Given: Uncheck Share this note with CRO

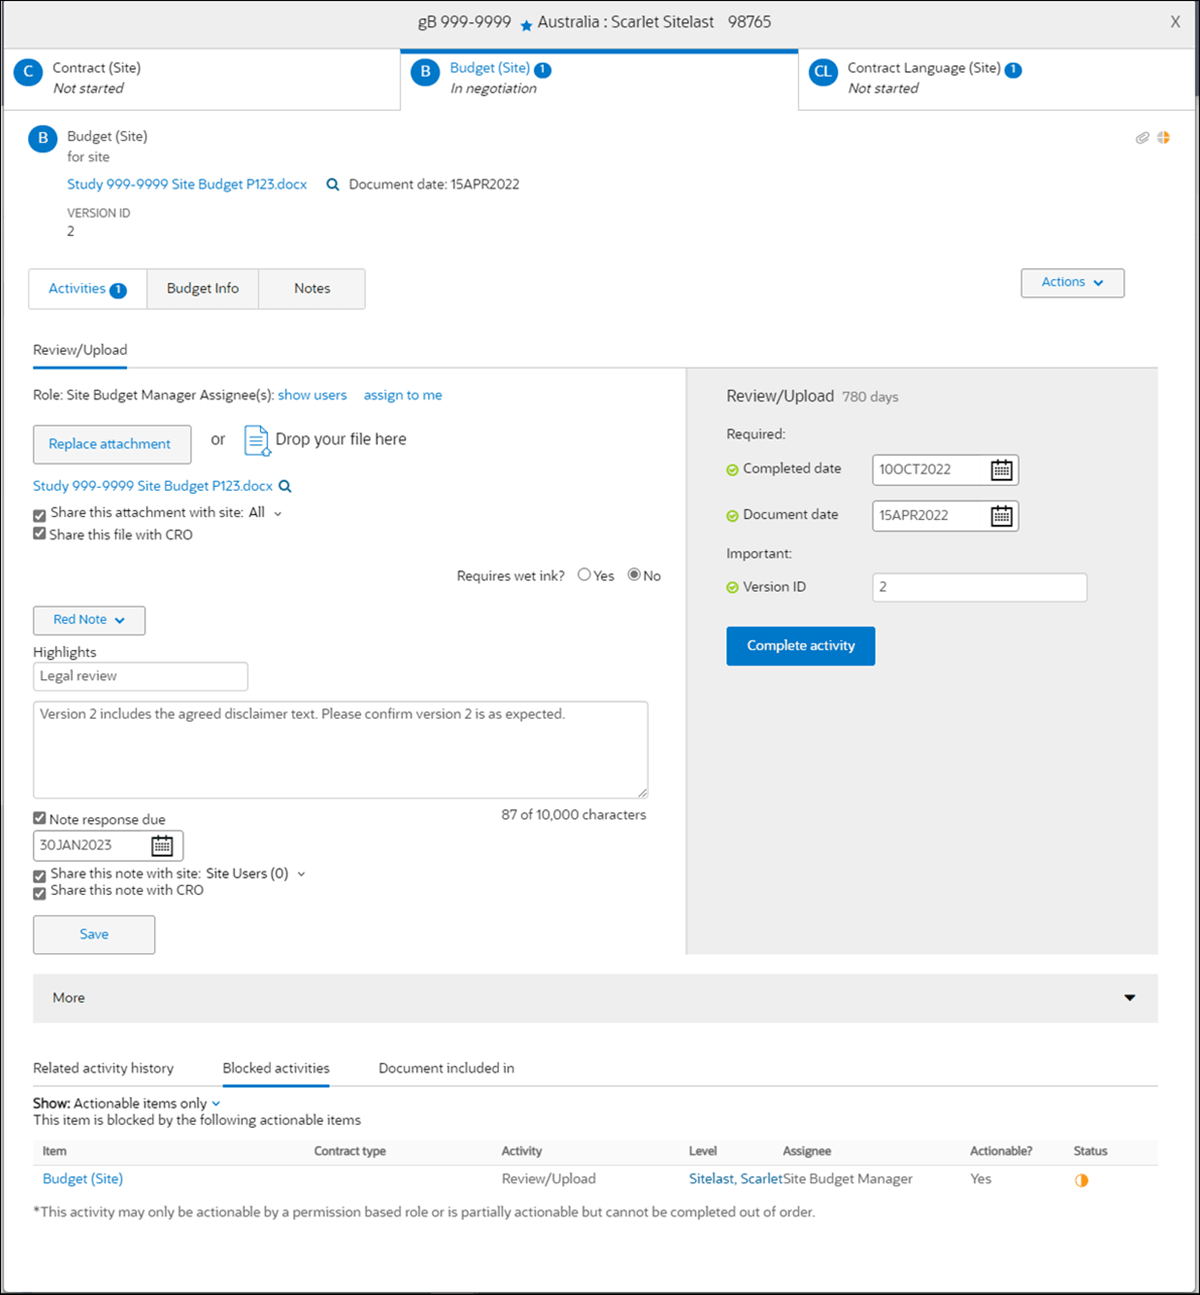Looking at the screenshot, I should [39, 892].
